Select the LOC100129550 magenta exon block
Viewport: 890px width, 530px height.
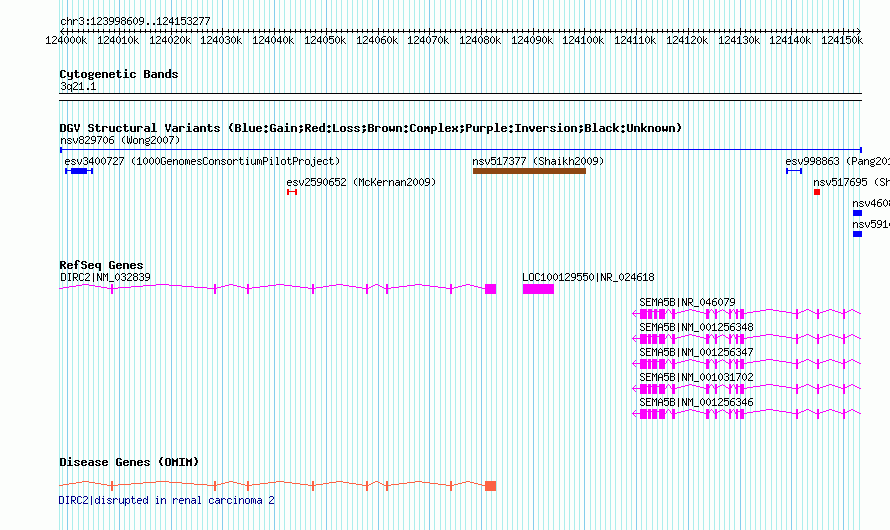pos(538,289)
